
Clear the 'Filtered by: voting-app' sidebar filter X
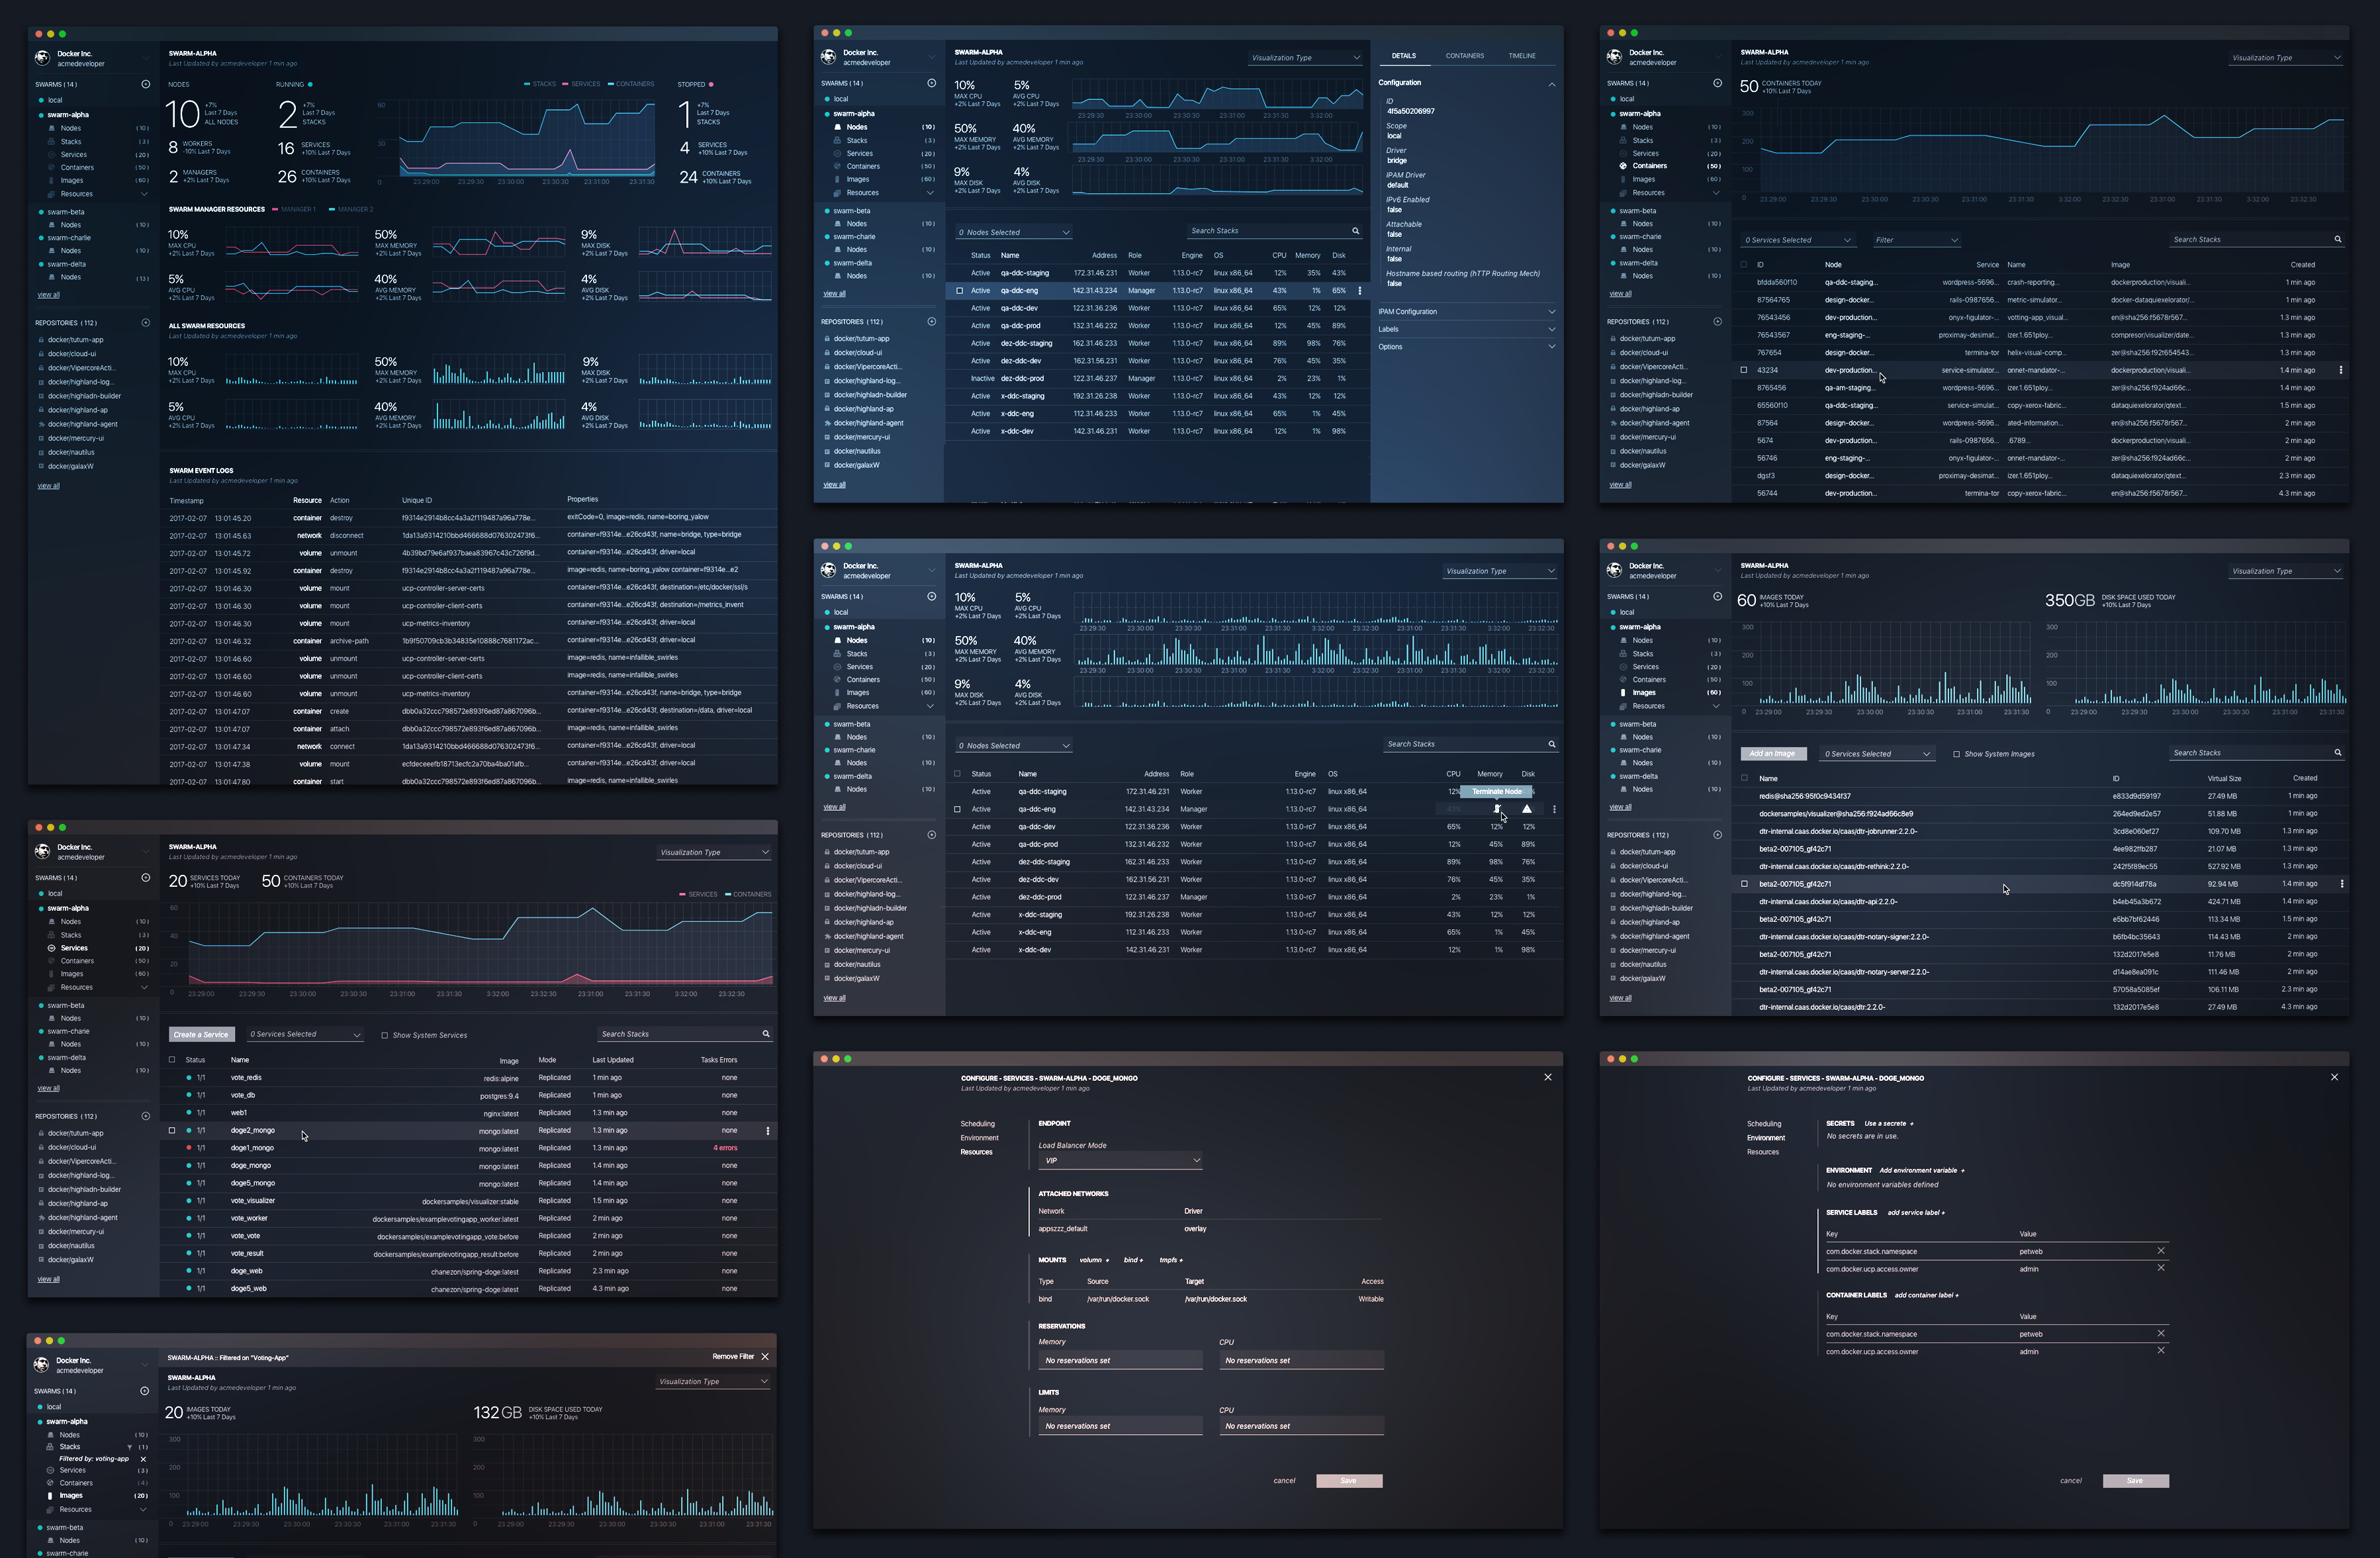tap(142, 1459)
